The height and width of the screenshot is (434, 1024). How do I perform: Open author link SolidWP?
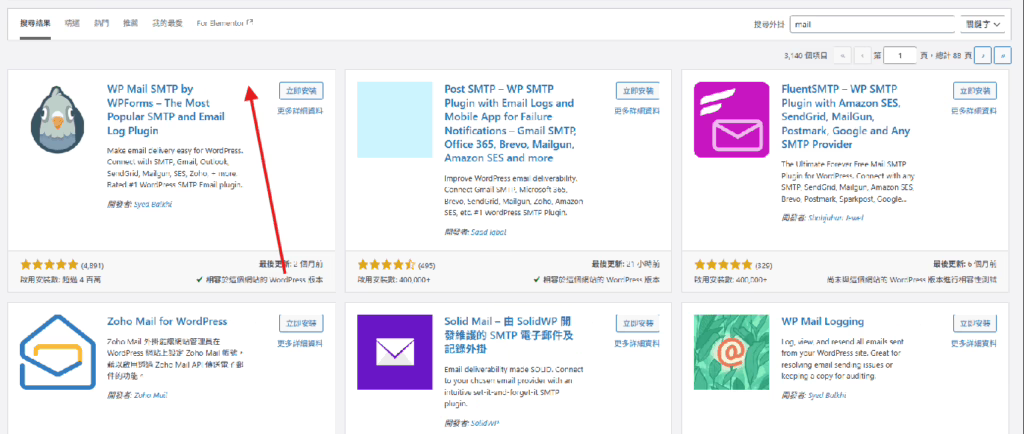coord(485,422)
